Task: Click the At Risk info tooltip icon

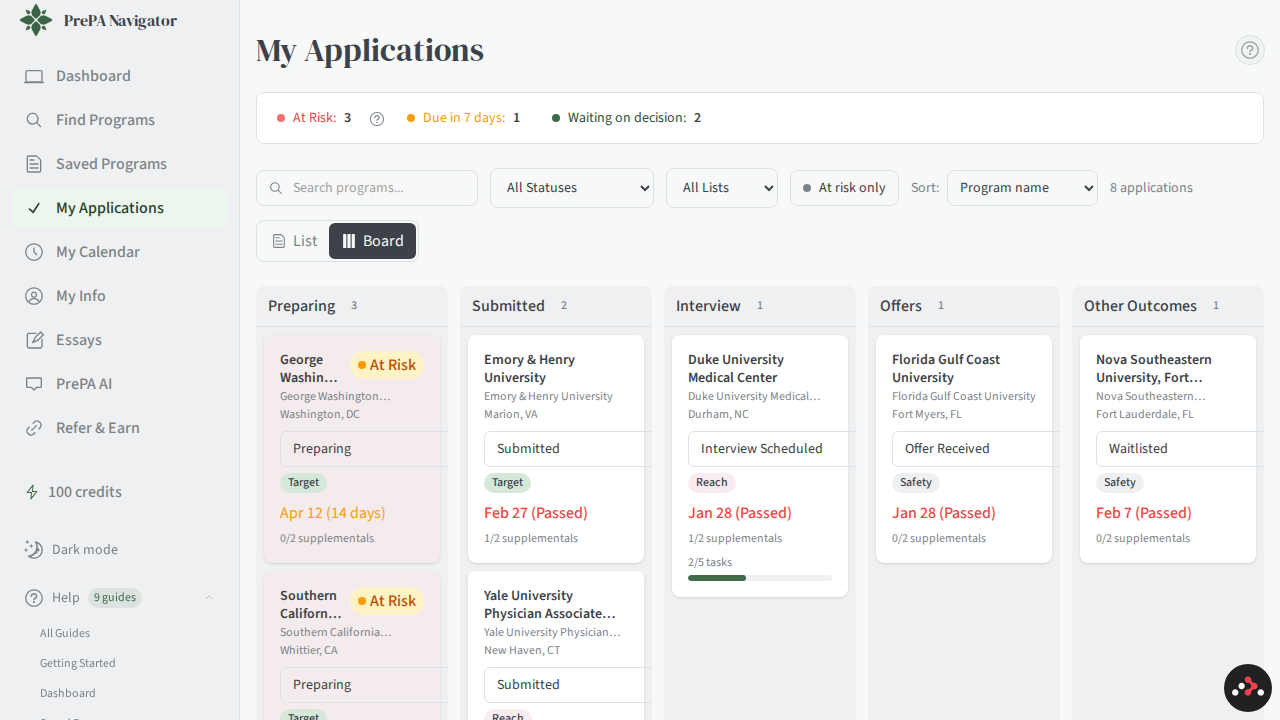Action: [377, 118]
